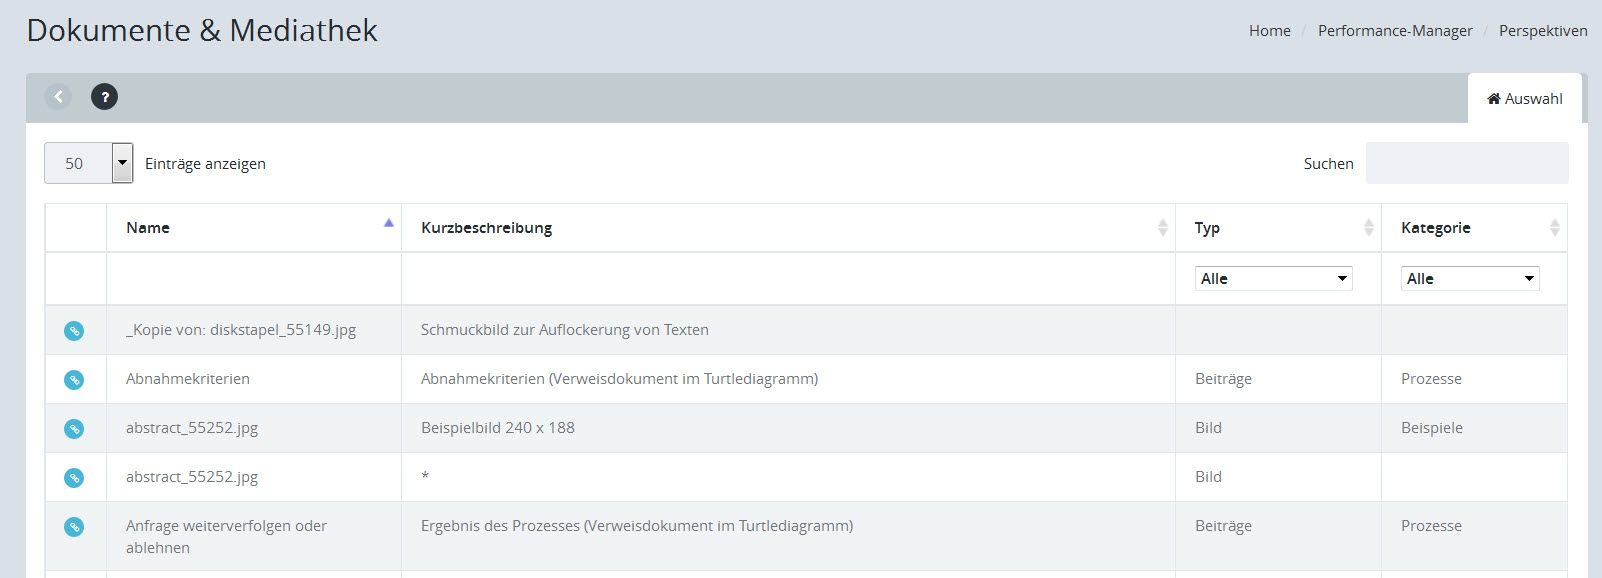Go to Home in breadcrumb
1602x578 pixels.
pos(1269,31)
